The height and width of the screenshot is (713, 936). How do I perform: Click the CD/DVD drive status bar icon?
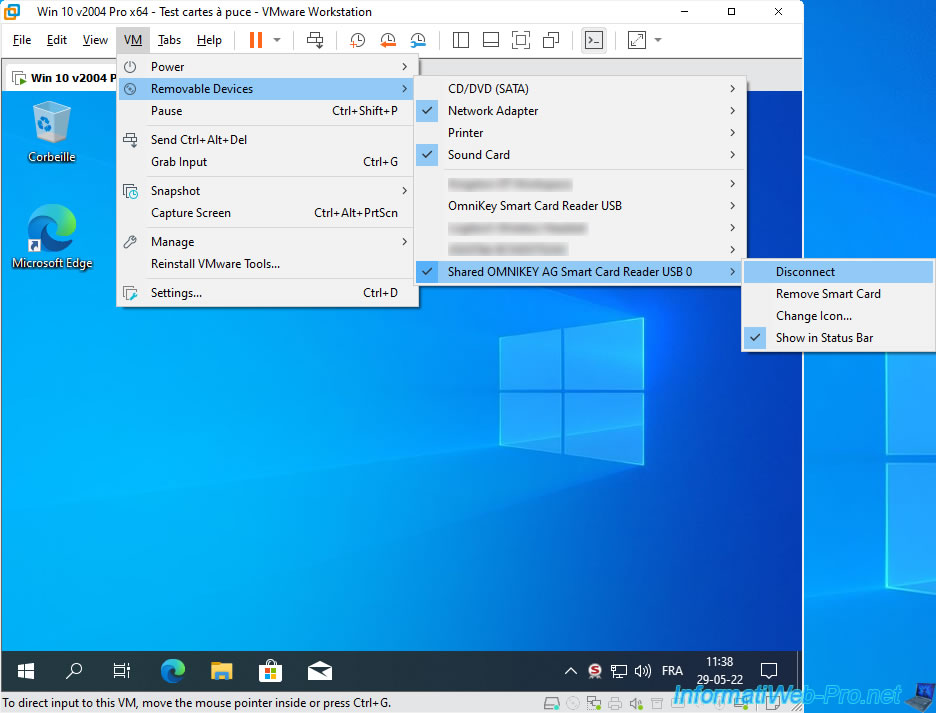click(x=572, y=703)
